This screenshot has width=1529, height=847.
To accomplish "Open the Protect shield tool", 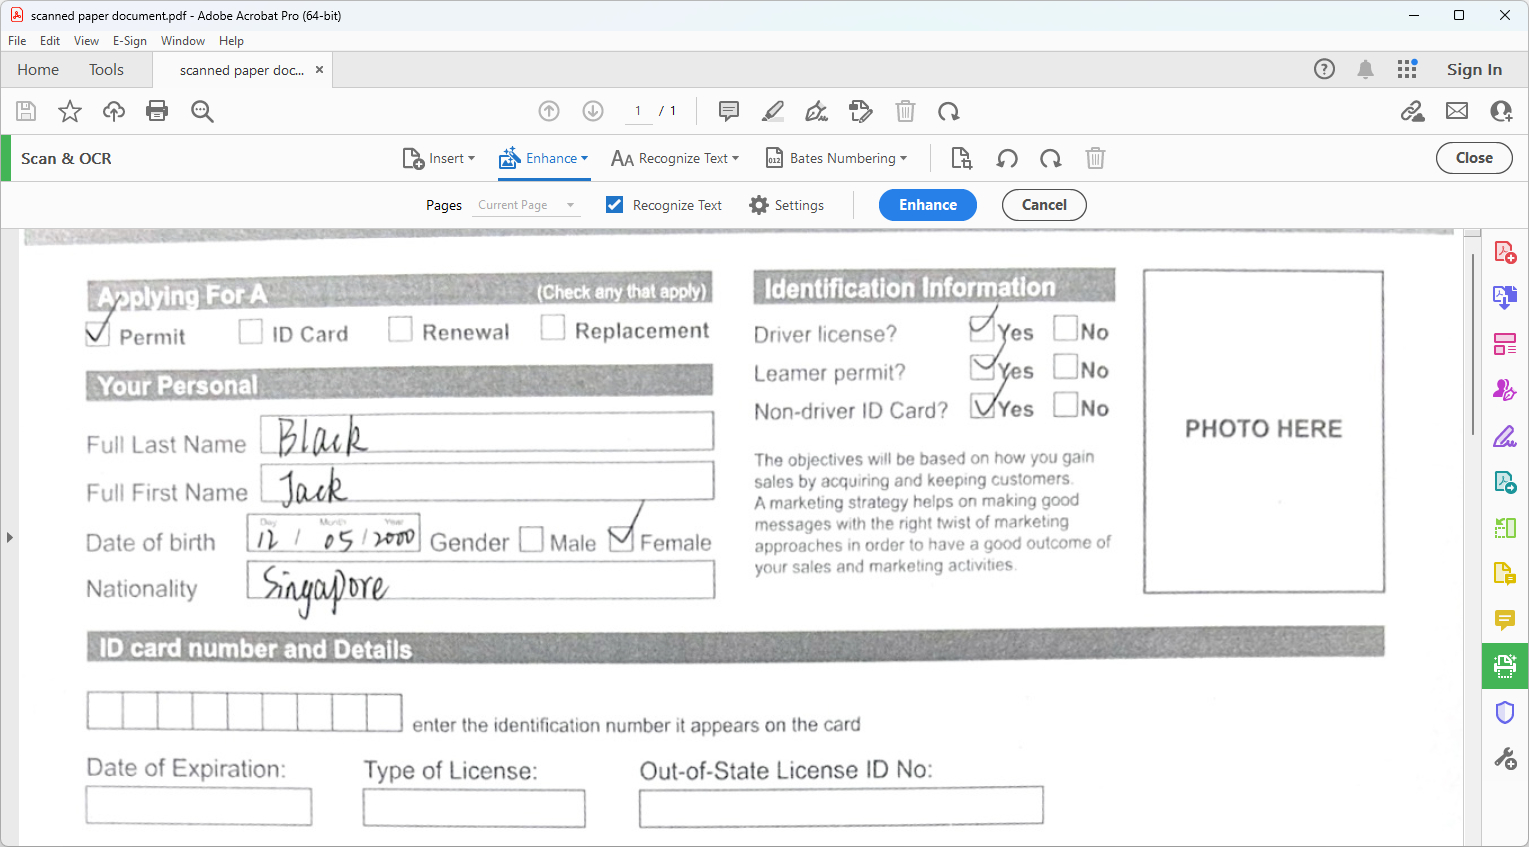I will click(1505, 712).
